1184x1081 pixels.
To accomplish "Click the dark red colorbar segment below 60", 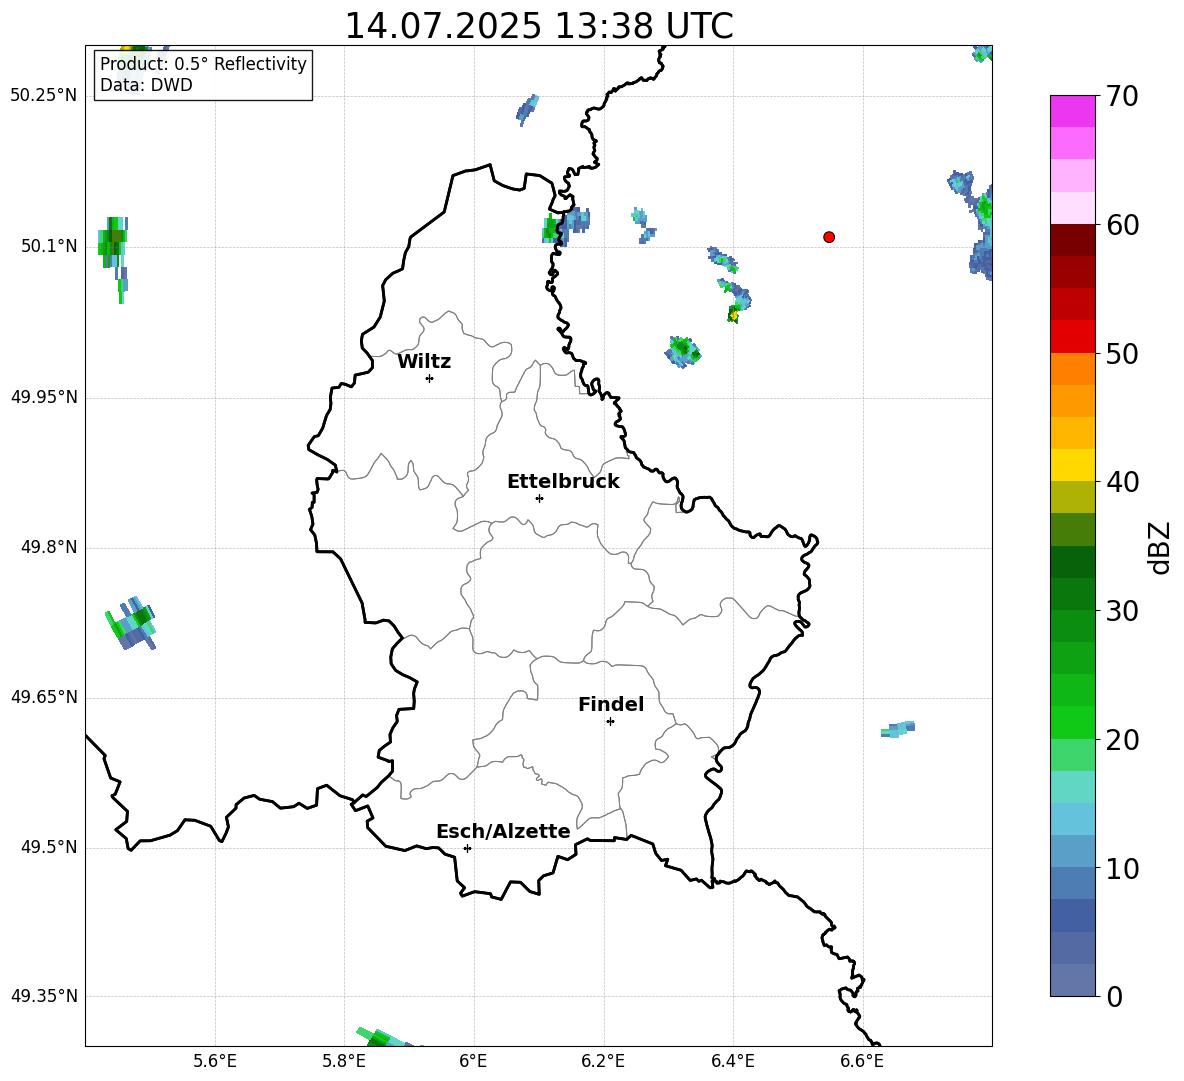I will 1073,239.
